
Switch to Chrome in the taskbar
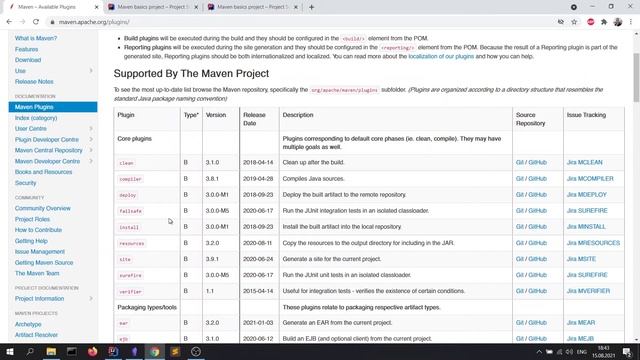pos(155,351)
